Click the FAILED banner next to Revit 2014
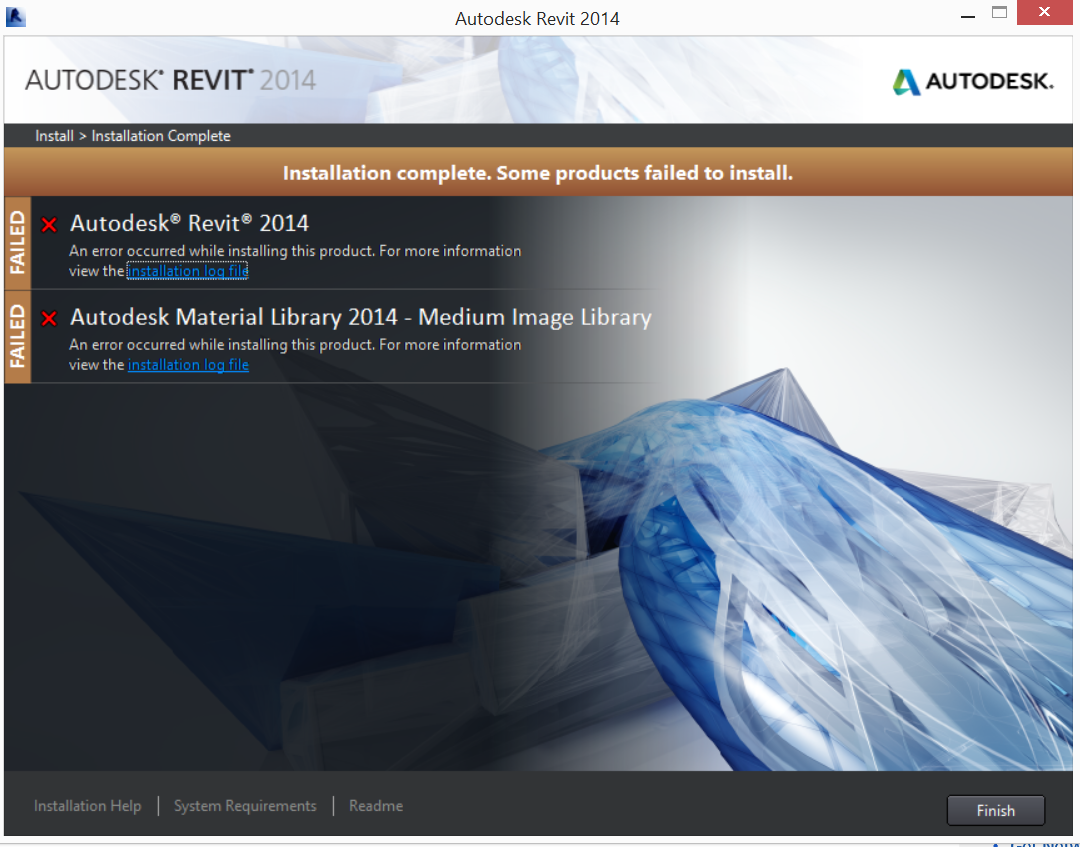The image size is (1080, 847). coord(17,242)
